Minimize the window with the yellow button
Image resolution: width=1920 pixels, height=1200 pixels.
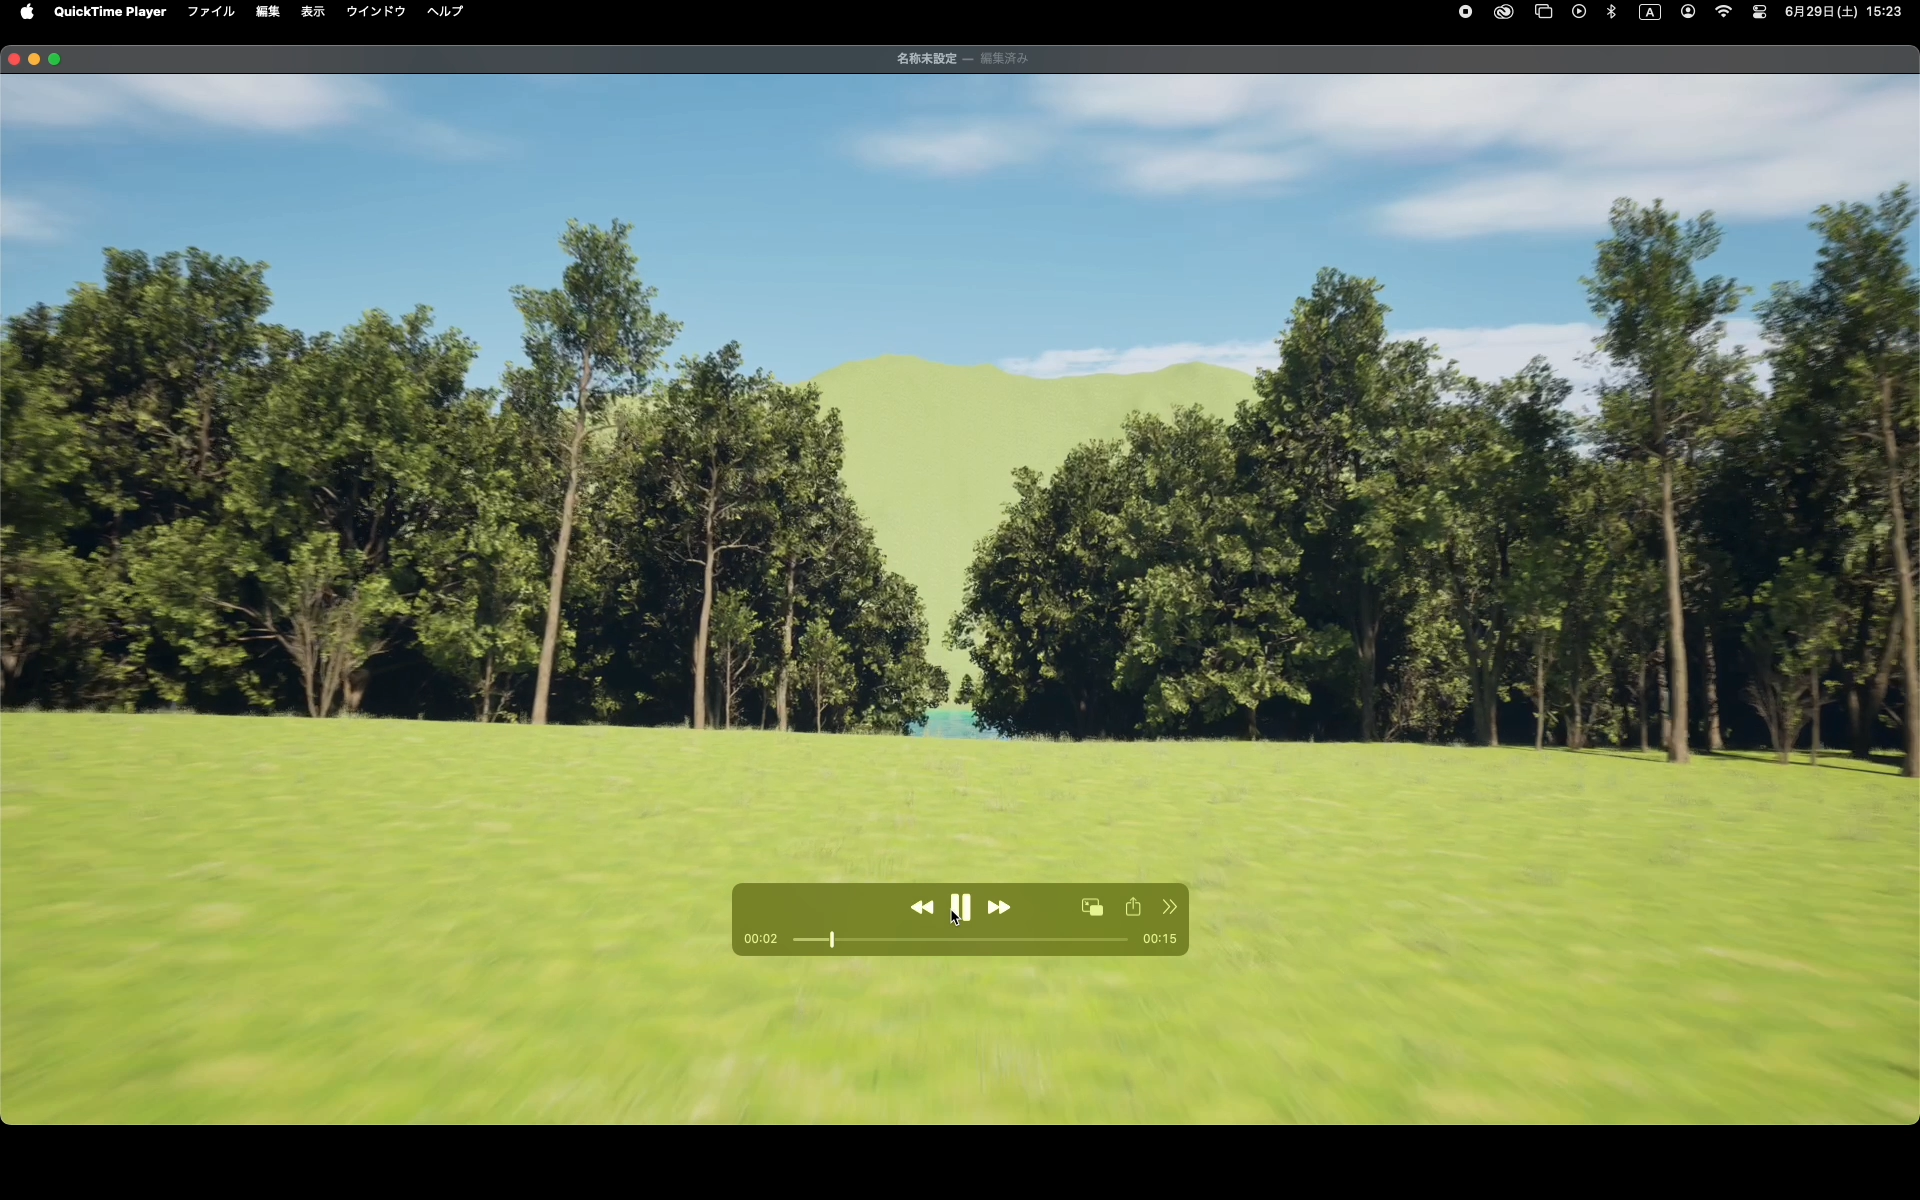coord(34,59)
